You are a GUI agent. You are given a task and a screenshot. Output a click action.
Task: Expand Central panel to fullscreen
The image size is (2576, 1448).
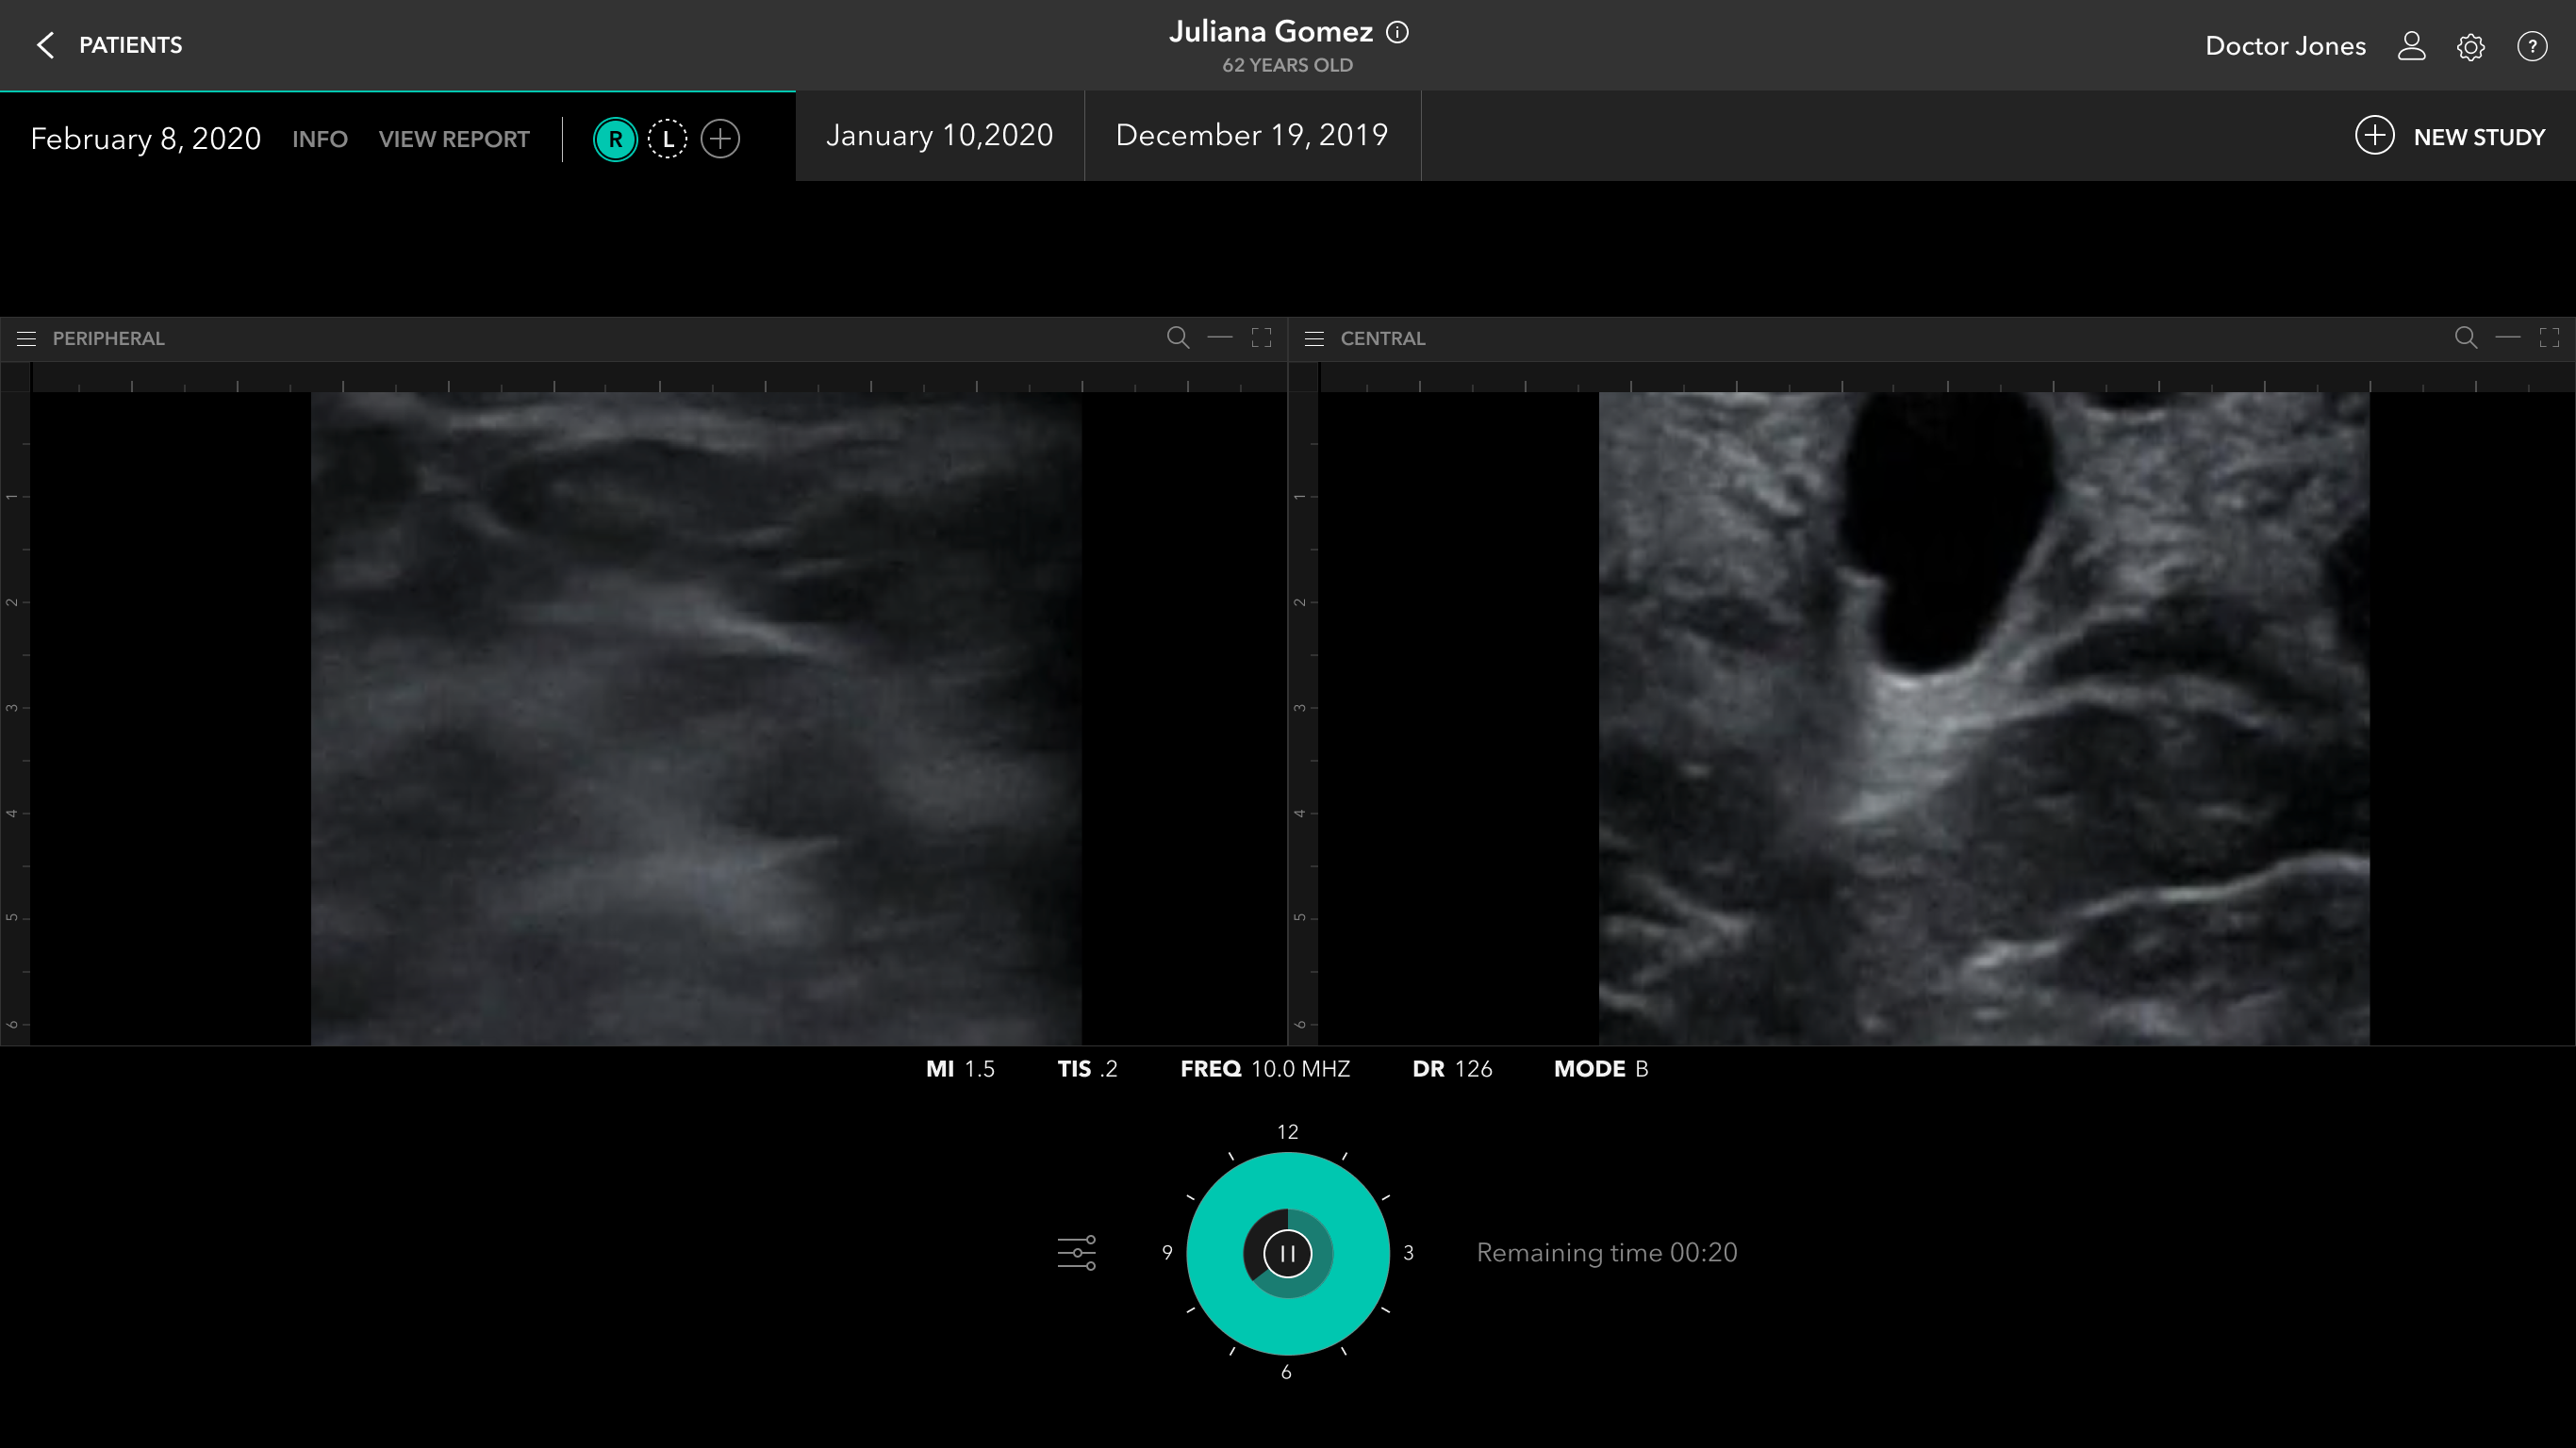coord(2549,338)
